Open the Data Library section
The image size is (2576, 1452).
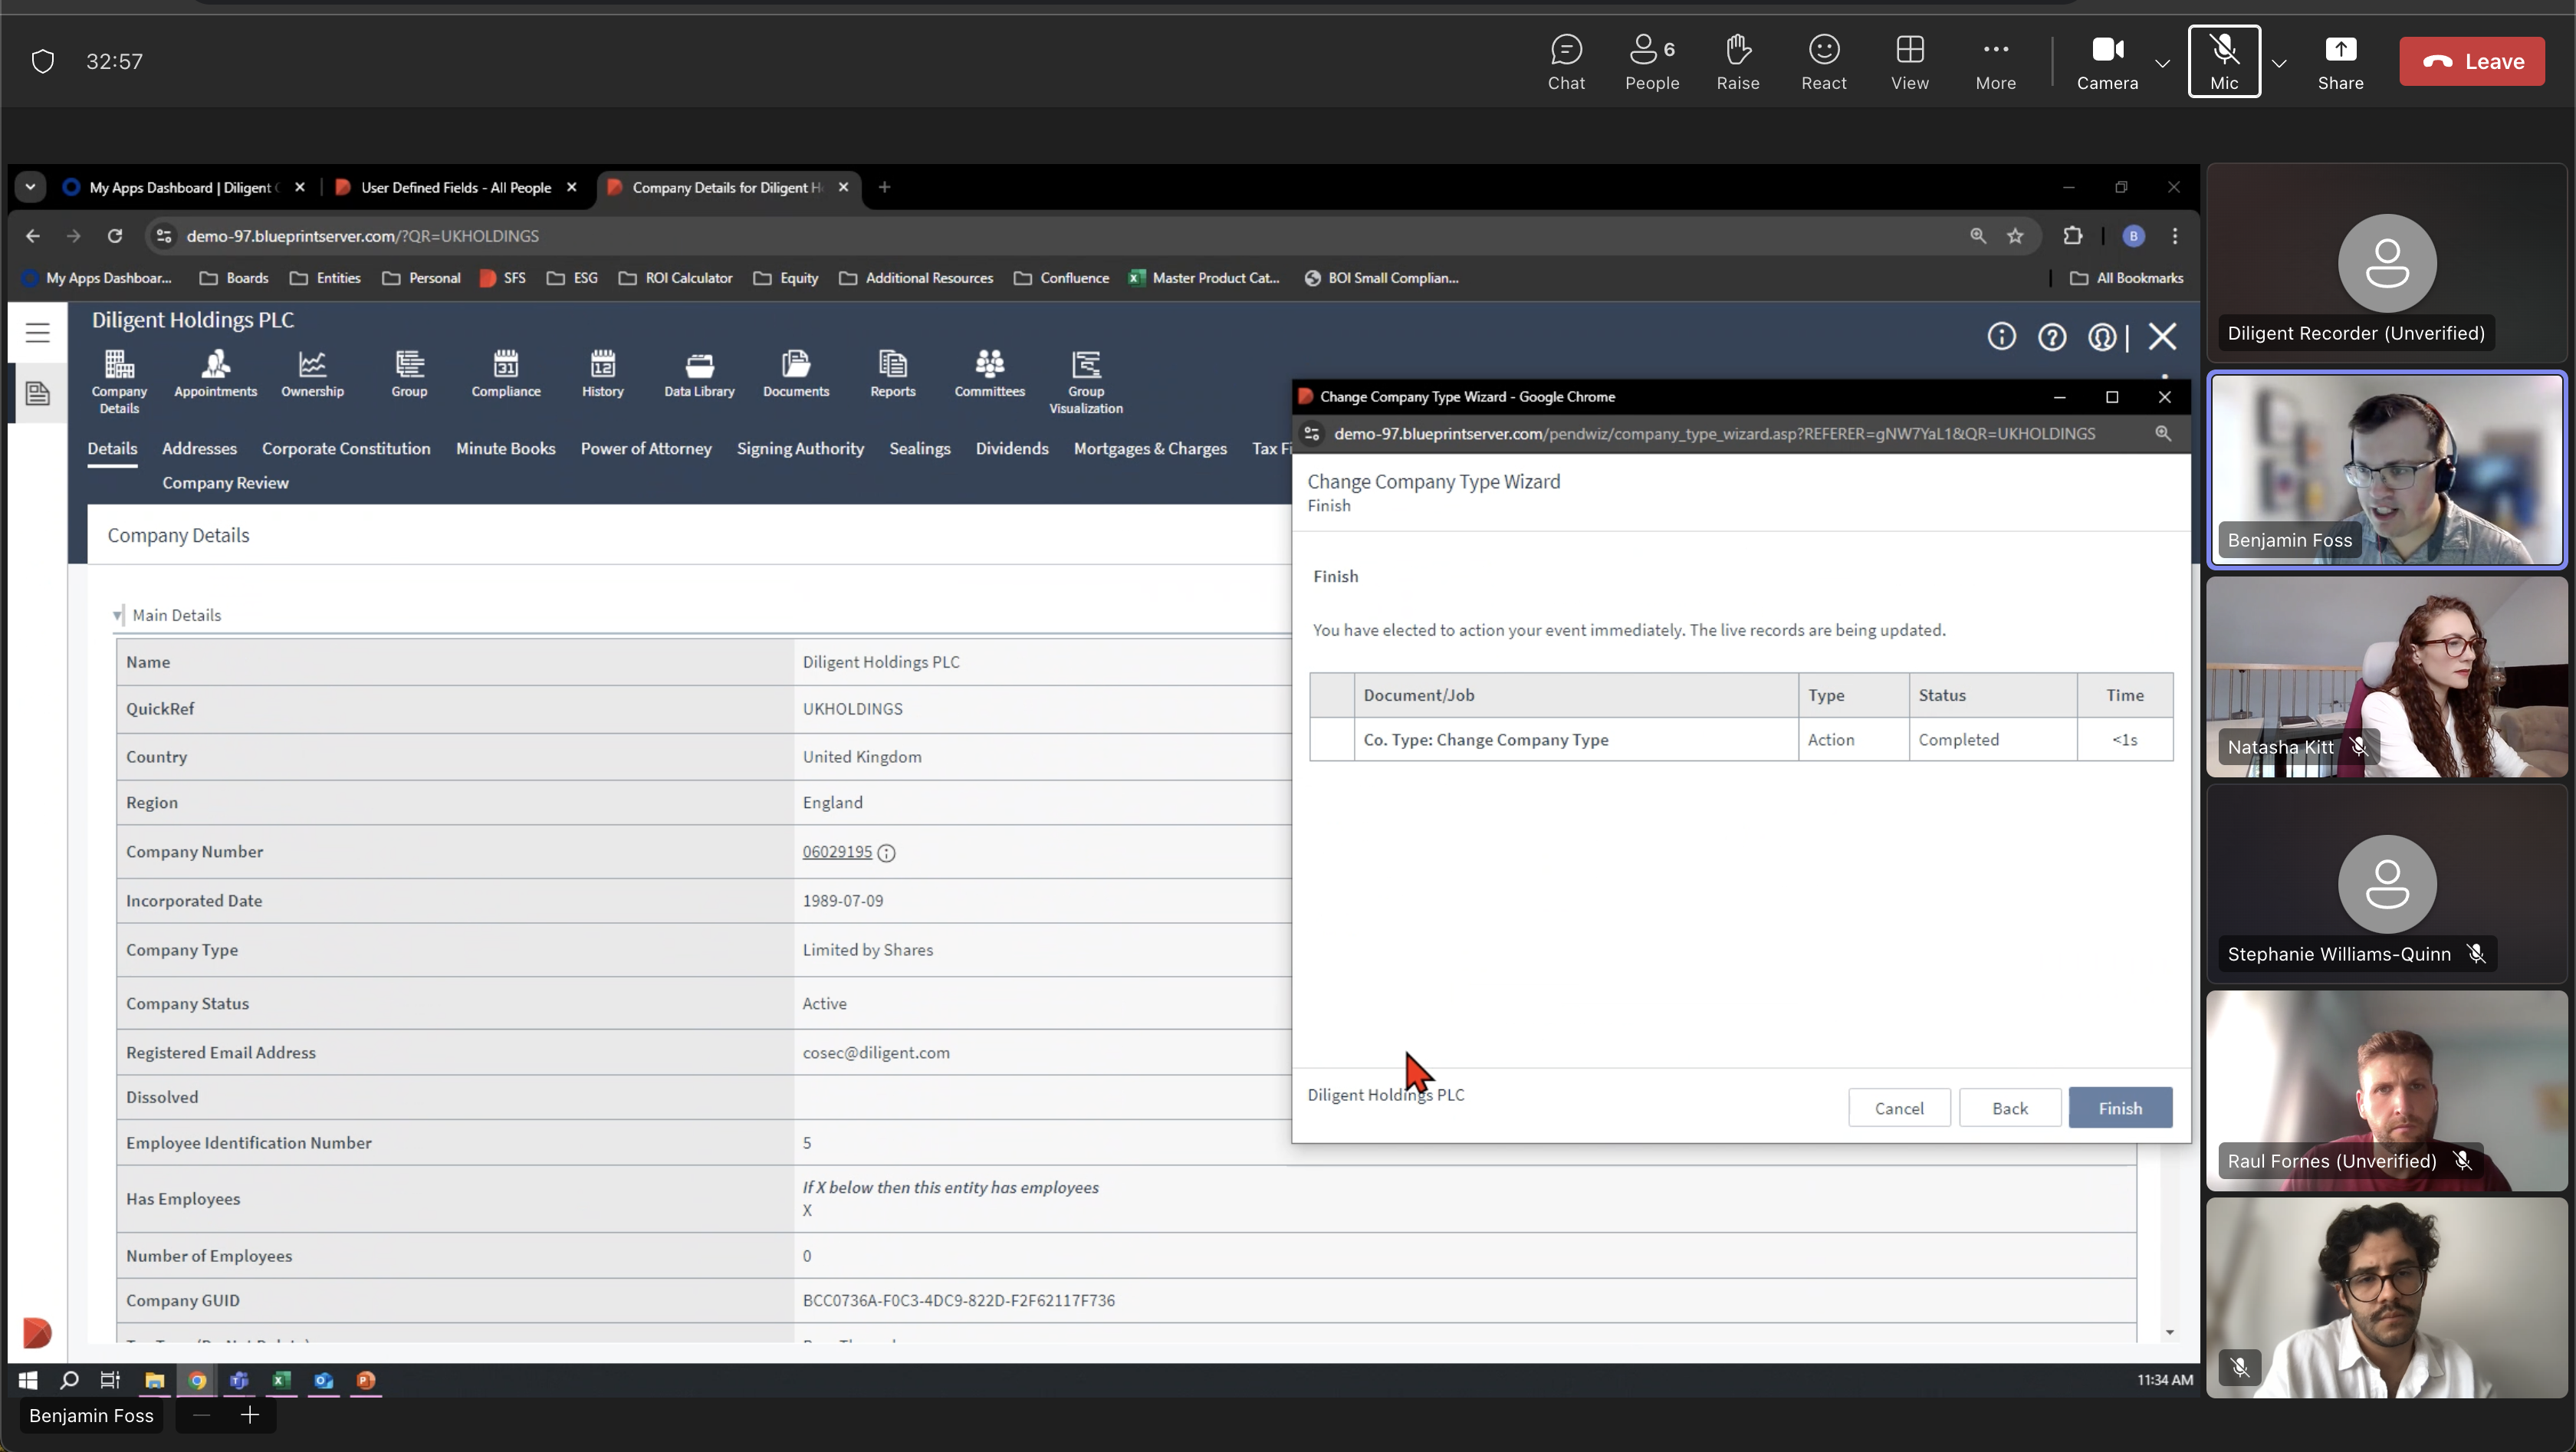pyautogui.click(x=699, y=374)
